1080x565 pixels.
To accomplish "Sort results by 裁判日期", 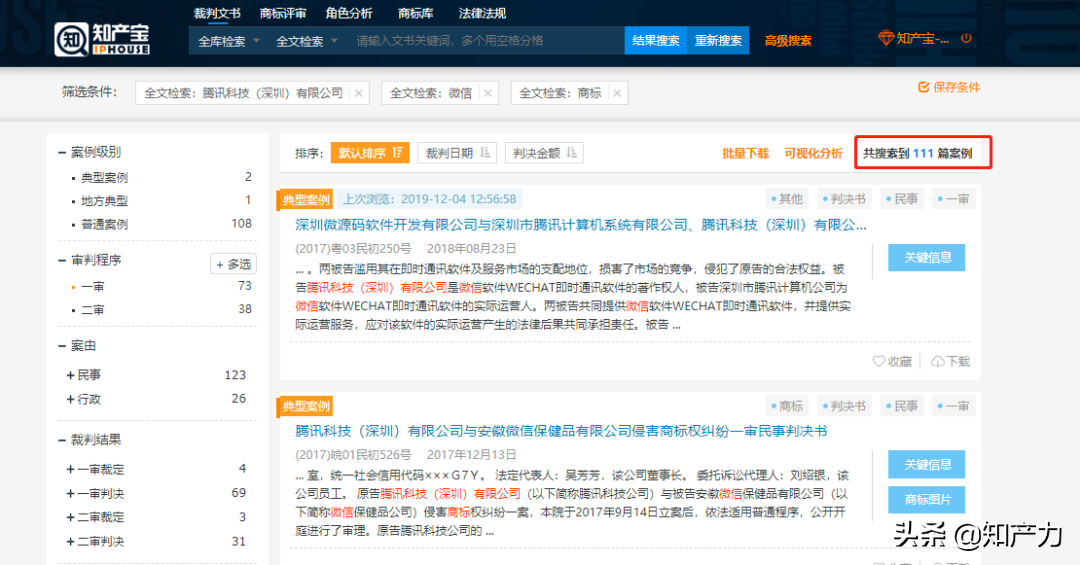I will (x=457, y=153).
